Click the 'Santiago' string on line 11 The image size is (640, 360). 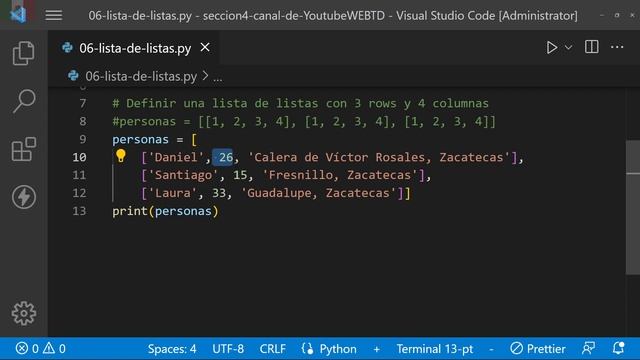pyautogui.click(x=183, y=175)
